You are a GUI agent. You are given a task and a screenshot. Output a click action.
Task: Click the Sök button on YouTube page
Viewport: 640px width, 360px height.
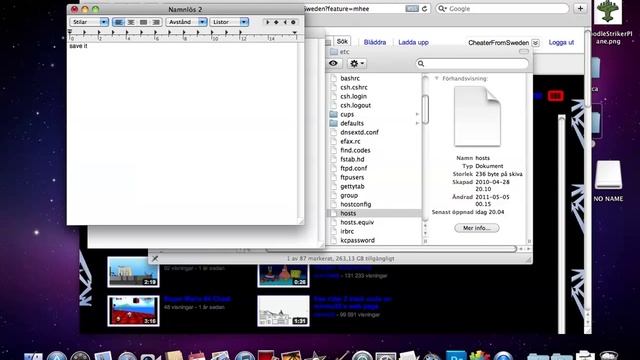coord(342,41)
